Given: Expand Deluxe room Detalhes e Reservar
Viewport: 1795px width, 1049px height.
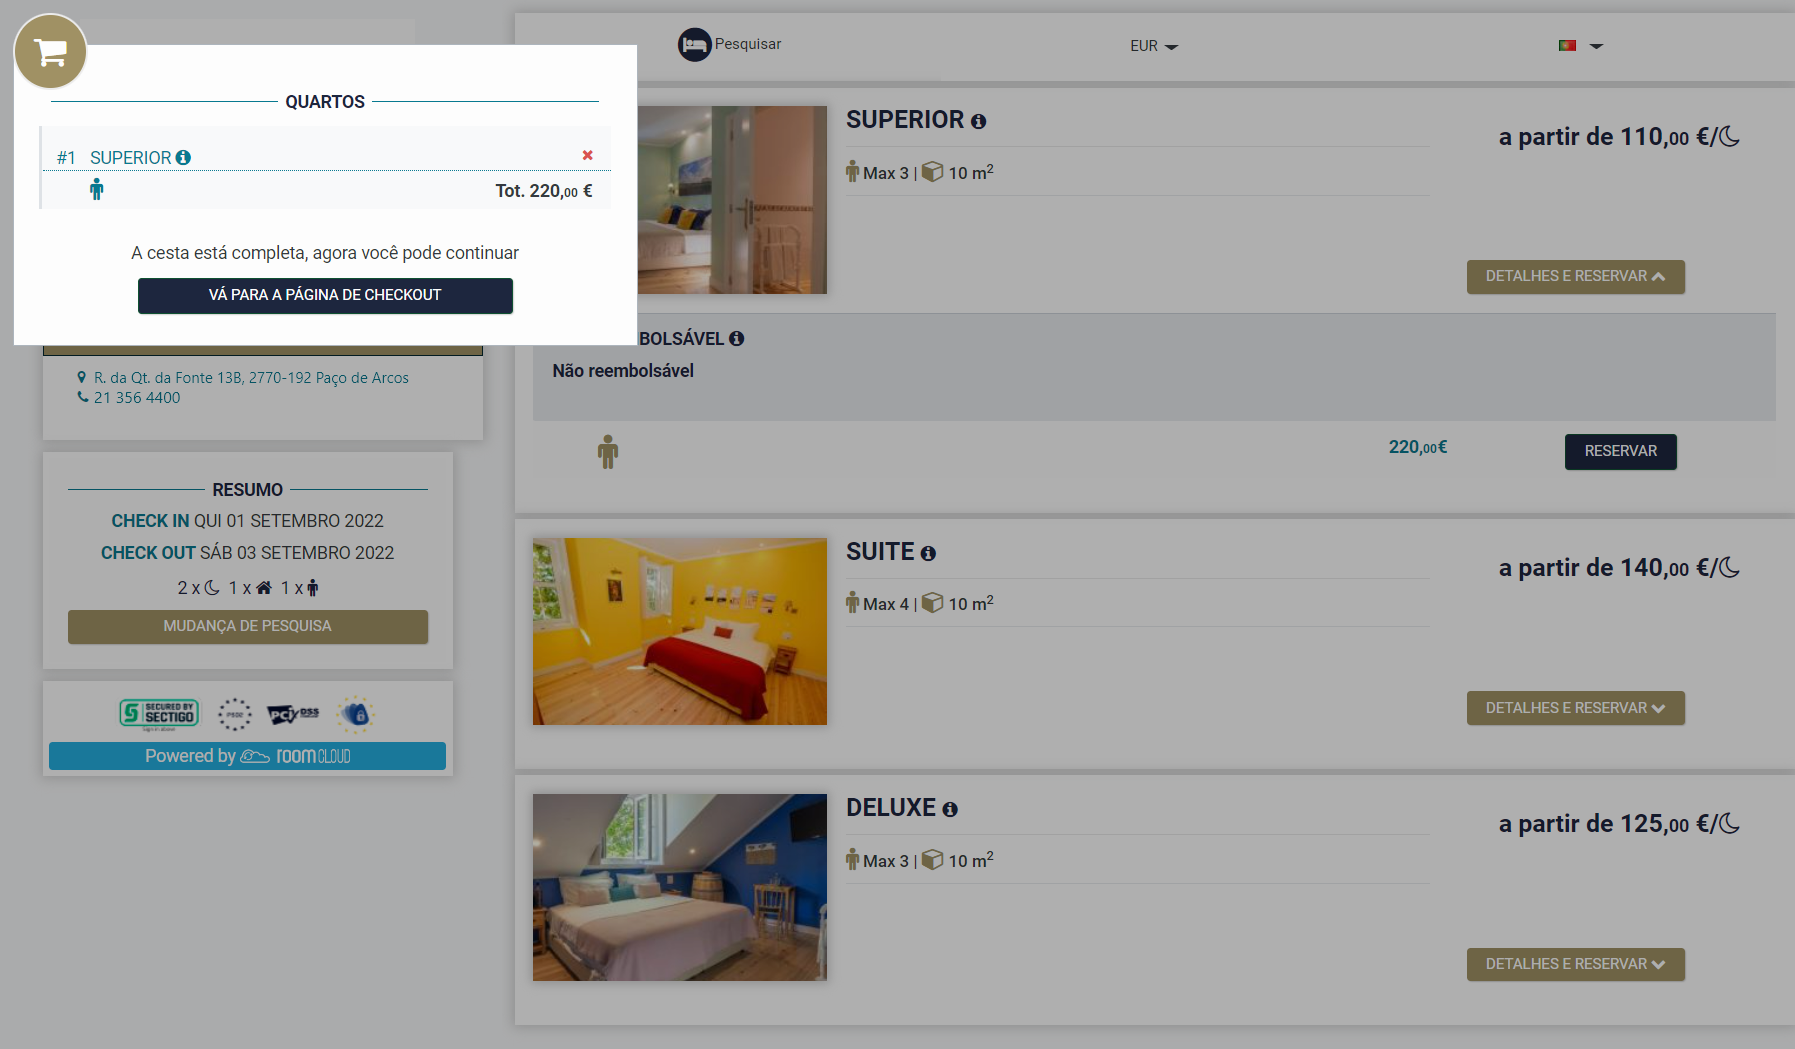Looking at the screenshot, I should [1575, 964].
